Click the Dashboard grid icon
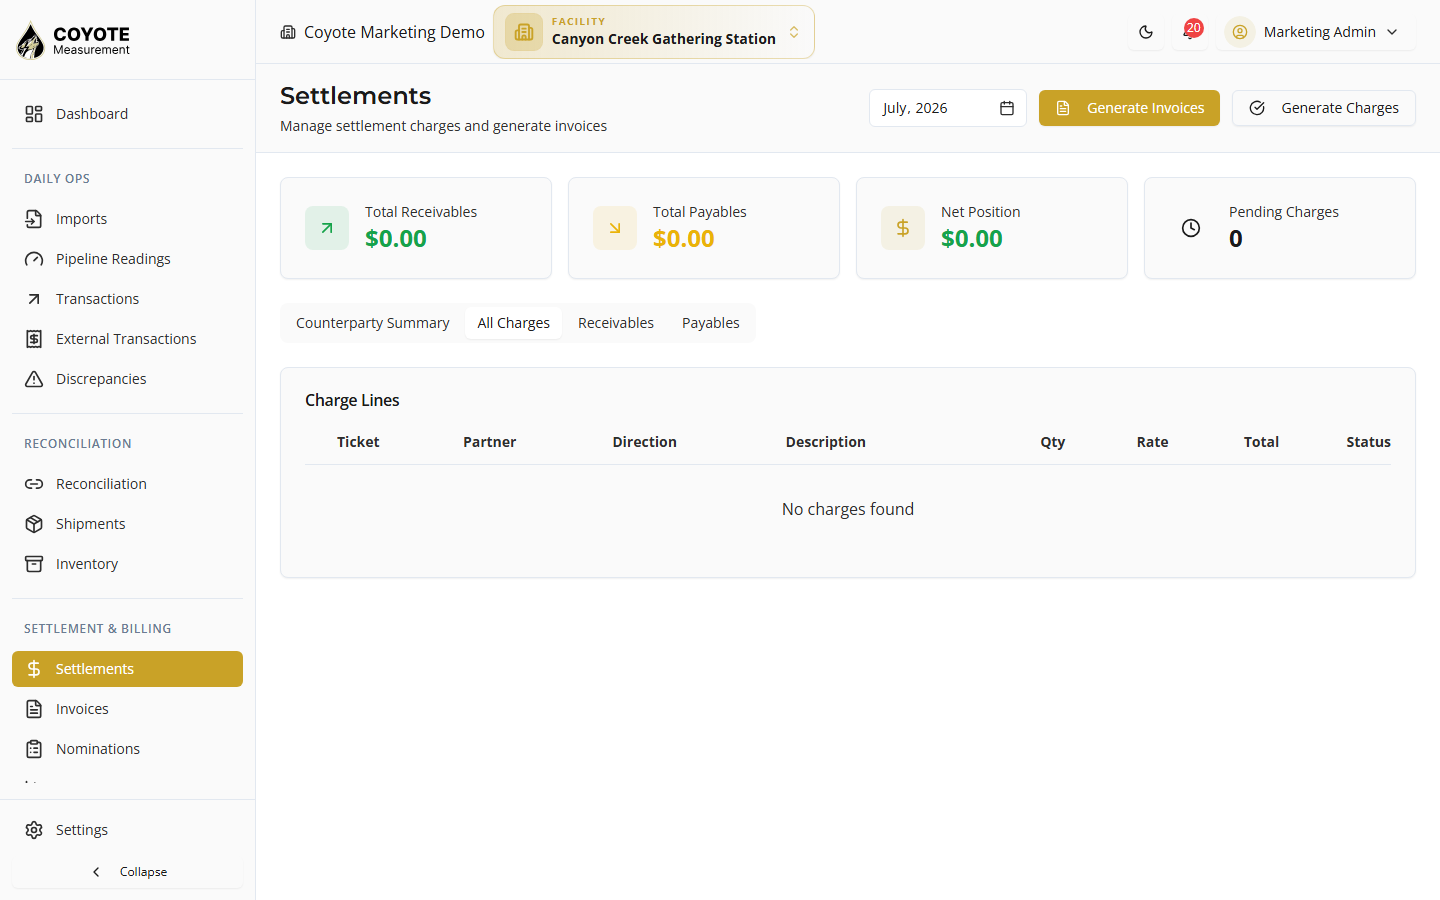1440x900 pixels. [x=34, y=114]
